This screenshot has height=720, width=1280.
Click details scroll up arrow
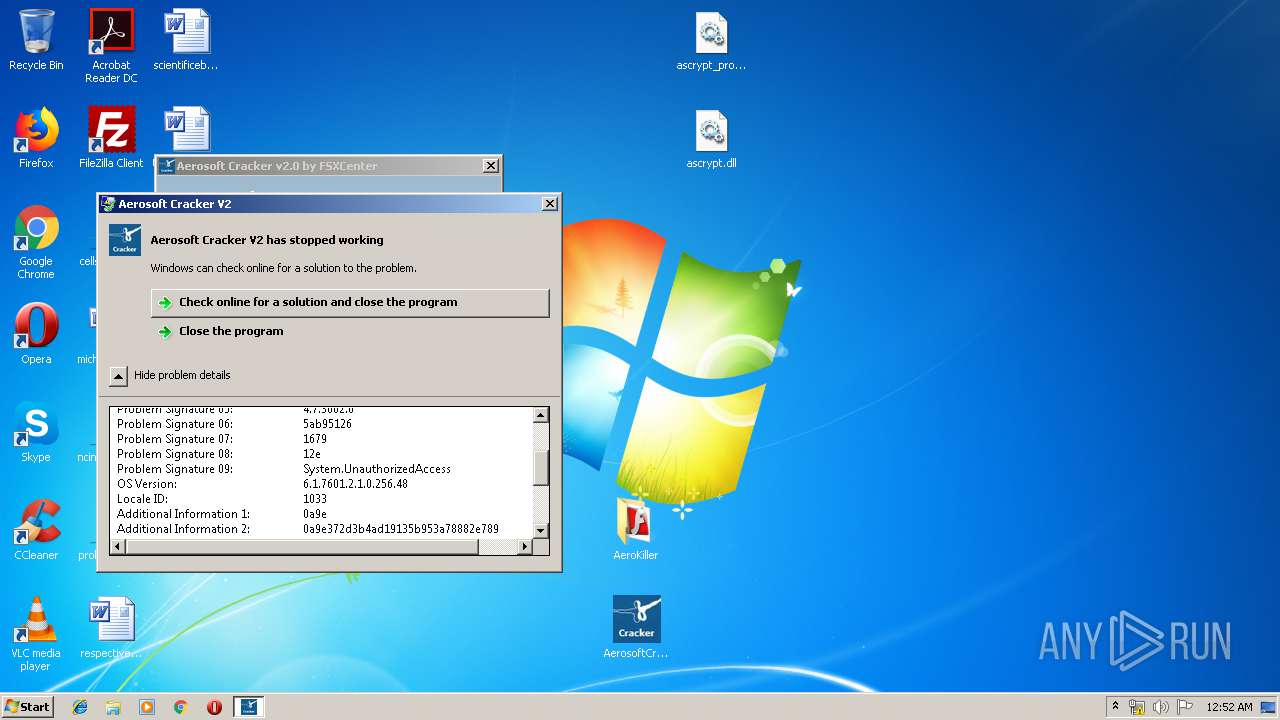pos(541,415)
